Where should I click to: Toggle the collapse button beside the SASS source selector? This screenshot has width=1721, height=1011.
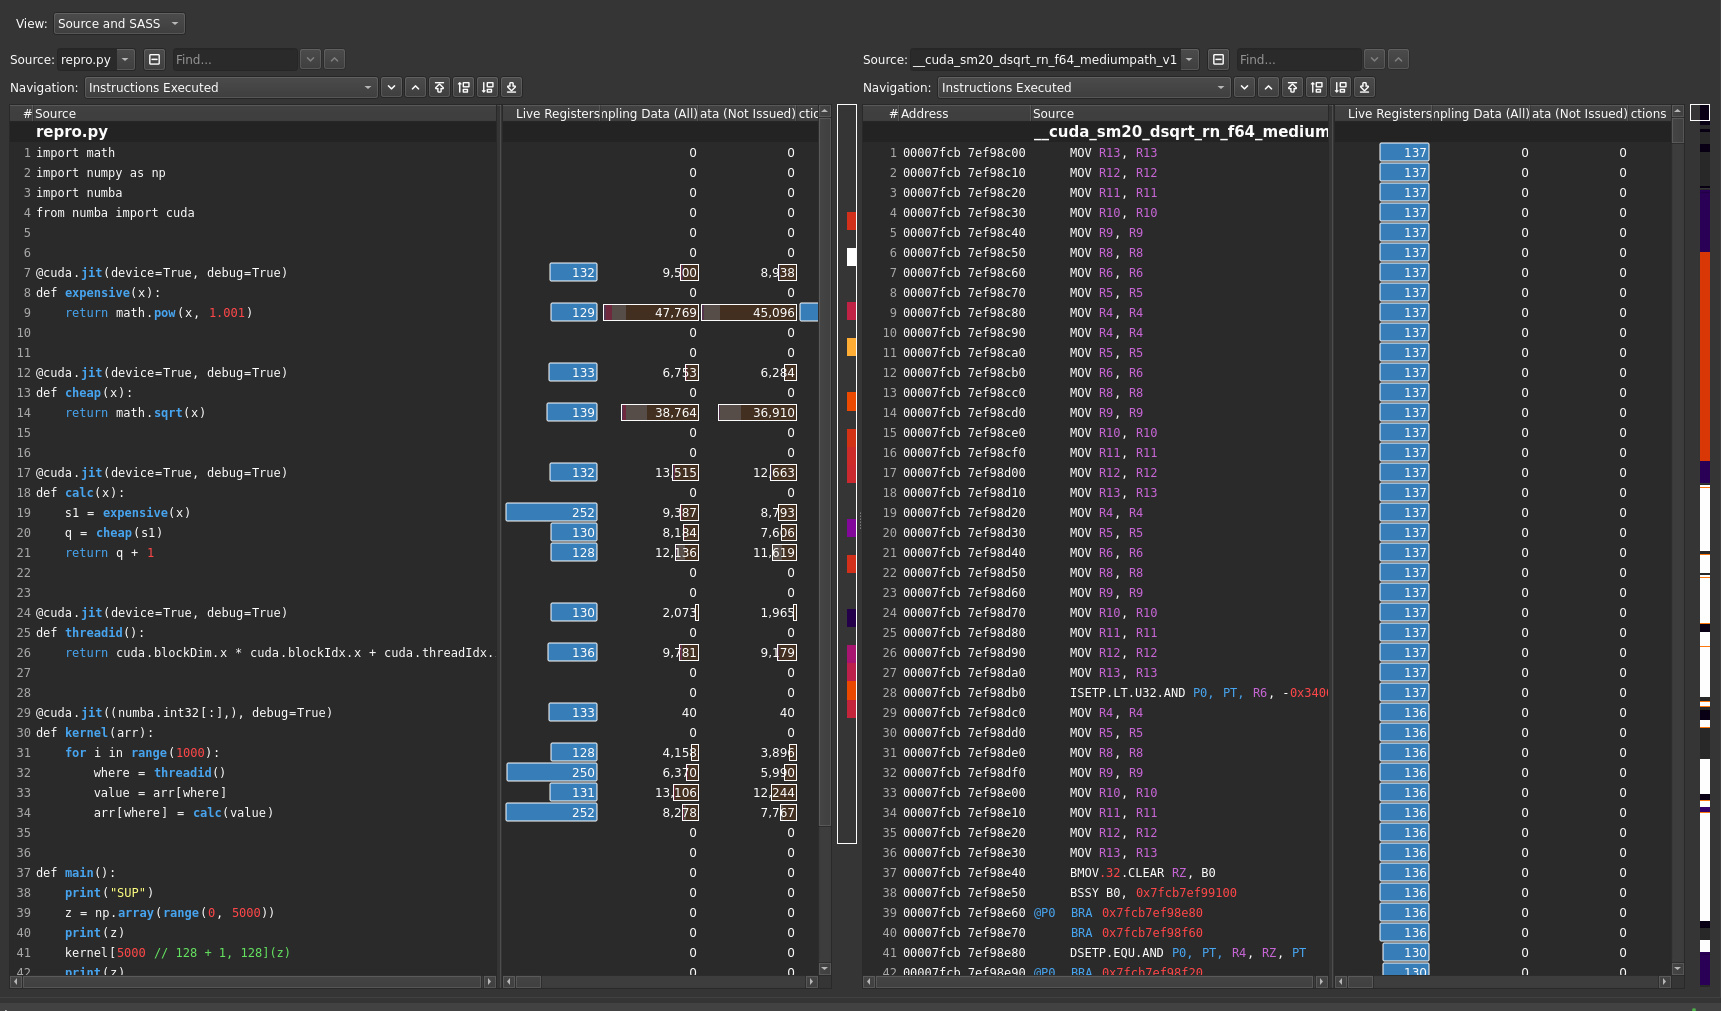coord(1218,59)
